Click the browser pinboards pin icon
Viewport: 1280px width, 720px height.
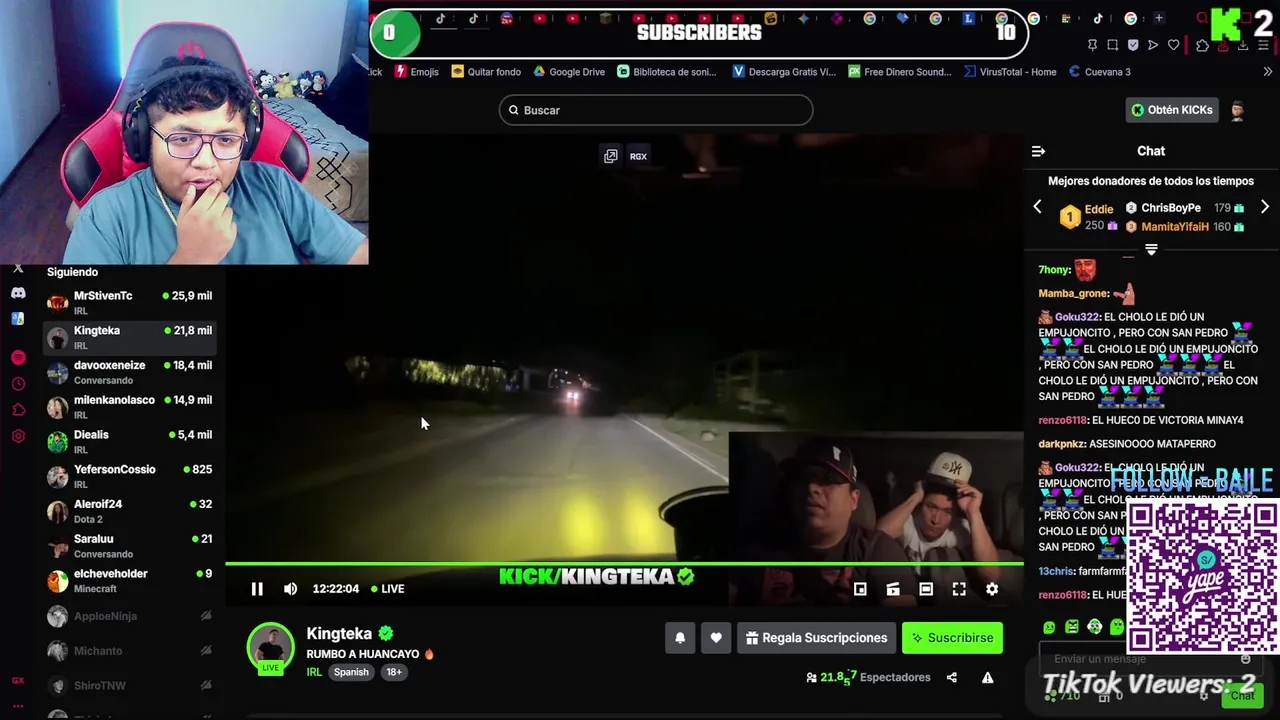tap(1092, 45)
